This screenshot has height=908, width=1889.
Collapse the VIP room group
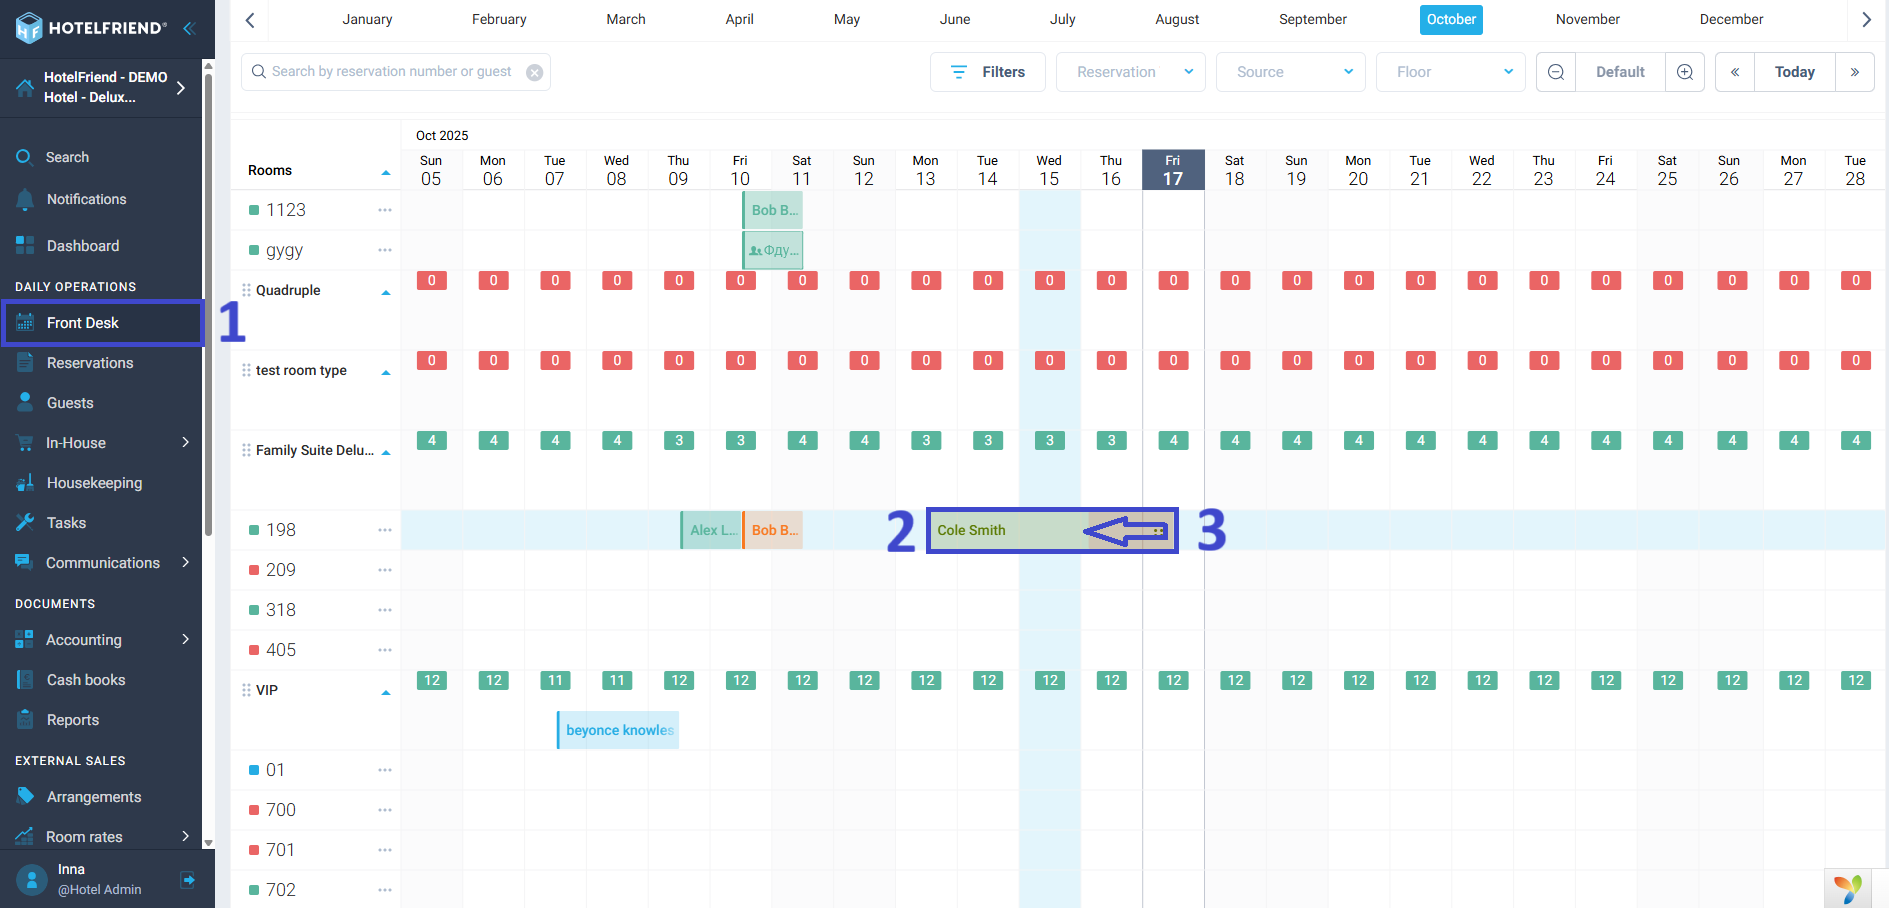(386, 693)
